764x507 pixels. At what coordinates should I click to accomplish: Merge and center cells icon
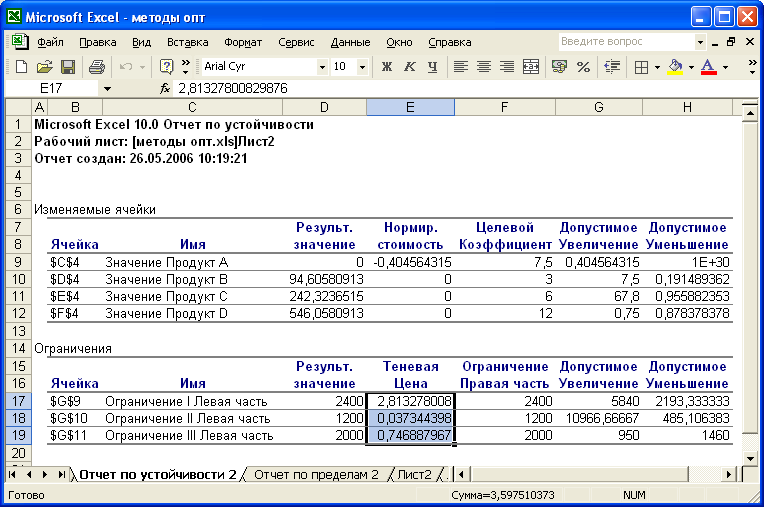point(531,67)
